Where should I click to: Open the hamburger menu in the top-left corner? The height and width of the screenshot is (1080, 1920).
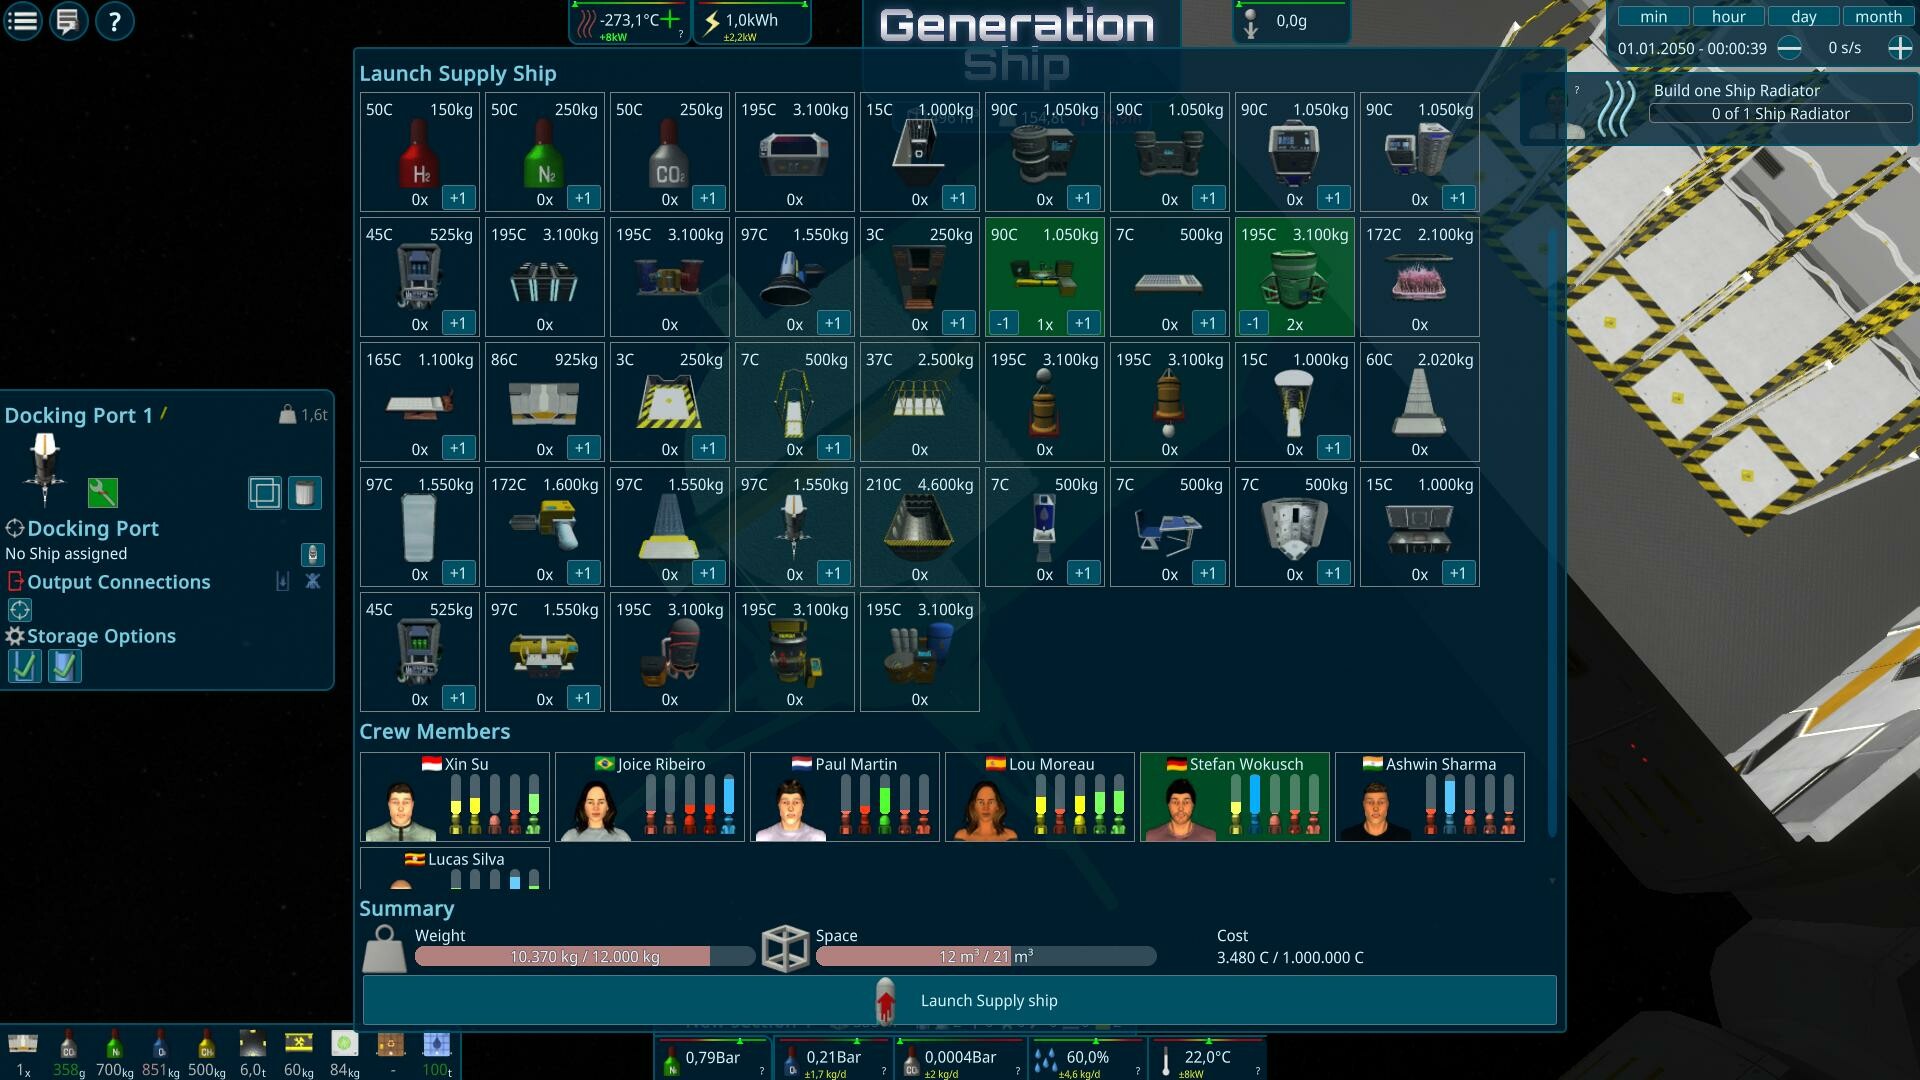(21, 21)
